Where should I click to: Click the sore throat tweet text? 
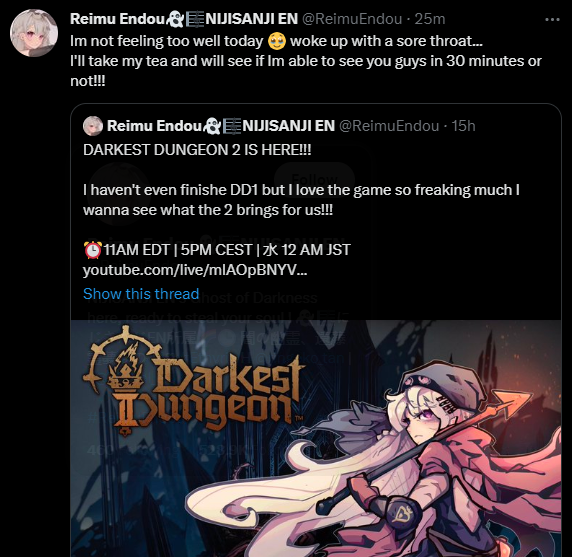click(x=306, y=61)
